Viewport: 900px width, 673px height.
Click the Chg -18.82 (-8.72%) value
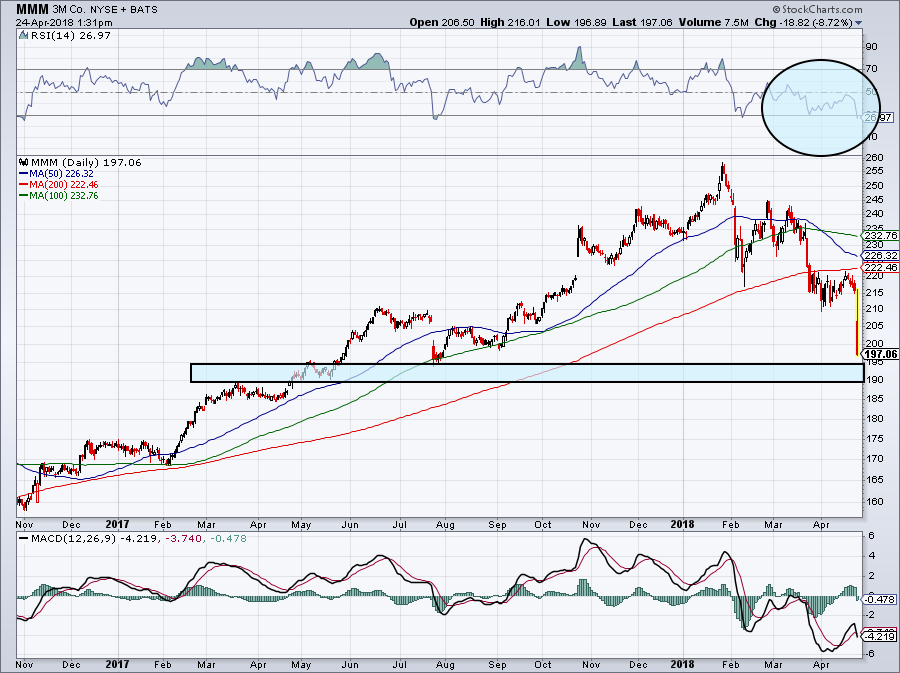[x=804, y=22]
